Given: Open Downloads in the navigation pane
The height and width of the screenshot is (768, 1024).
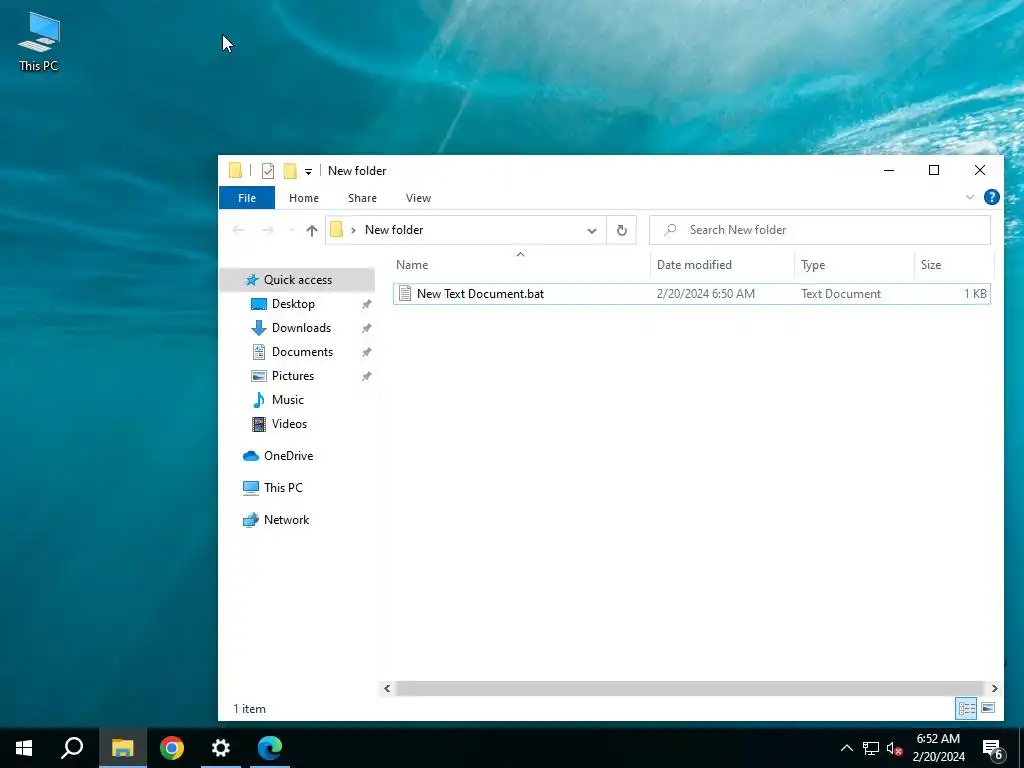Looking at the screenshot, I should click(301, 328).
